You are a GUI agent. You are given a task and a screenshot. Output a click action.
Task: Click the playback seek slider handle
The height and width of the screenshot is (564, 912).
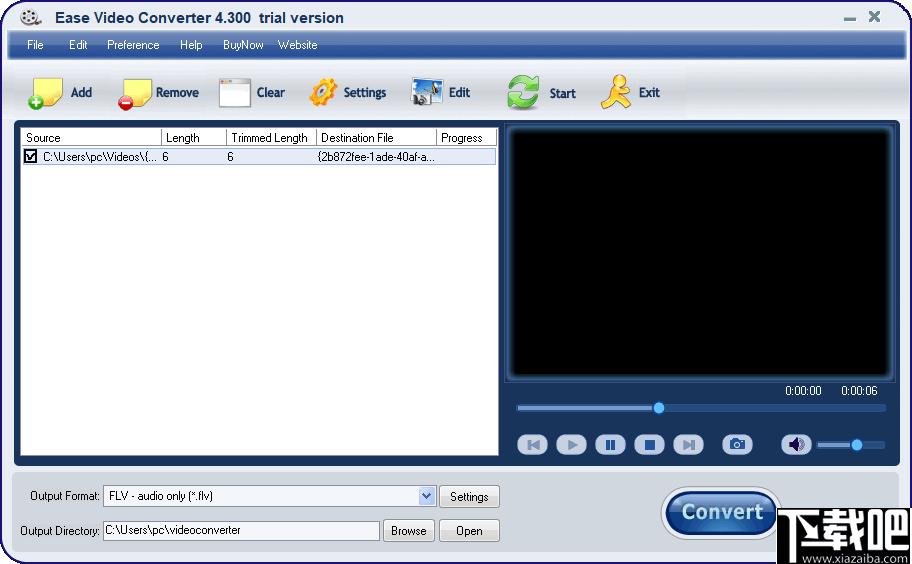click(658, 408)
